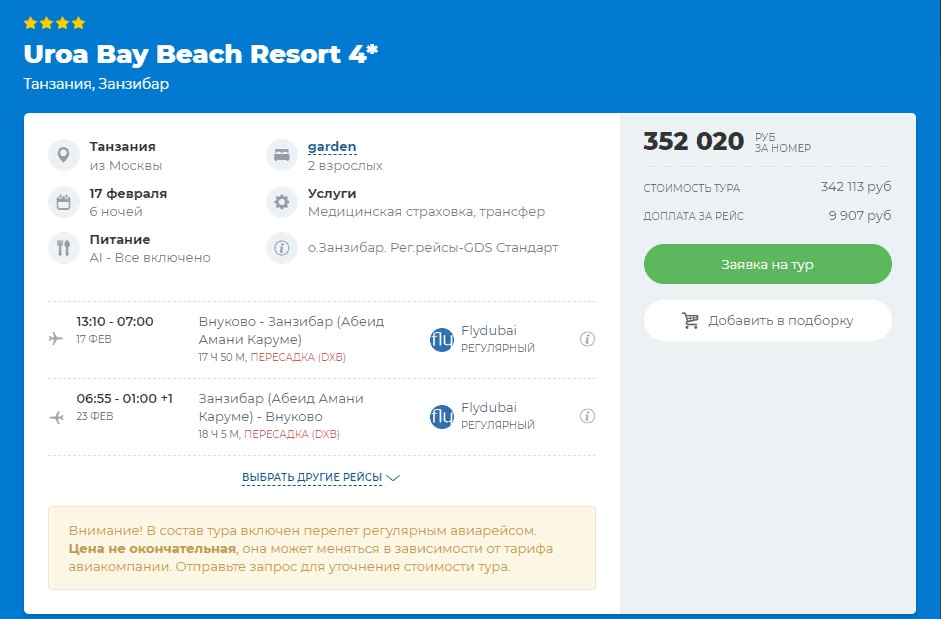Image resolution: width=941 pixels, height=619 pixels.
Task: Click the bed icon beside garden room
Action: [282, 155]
